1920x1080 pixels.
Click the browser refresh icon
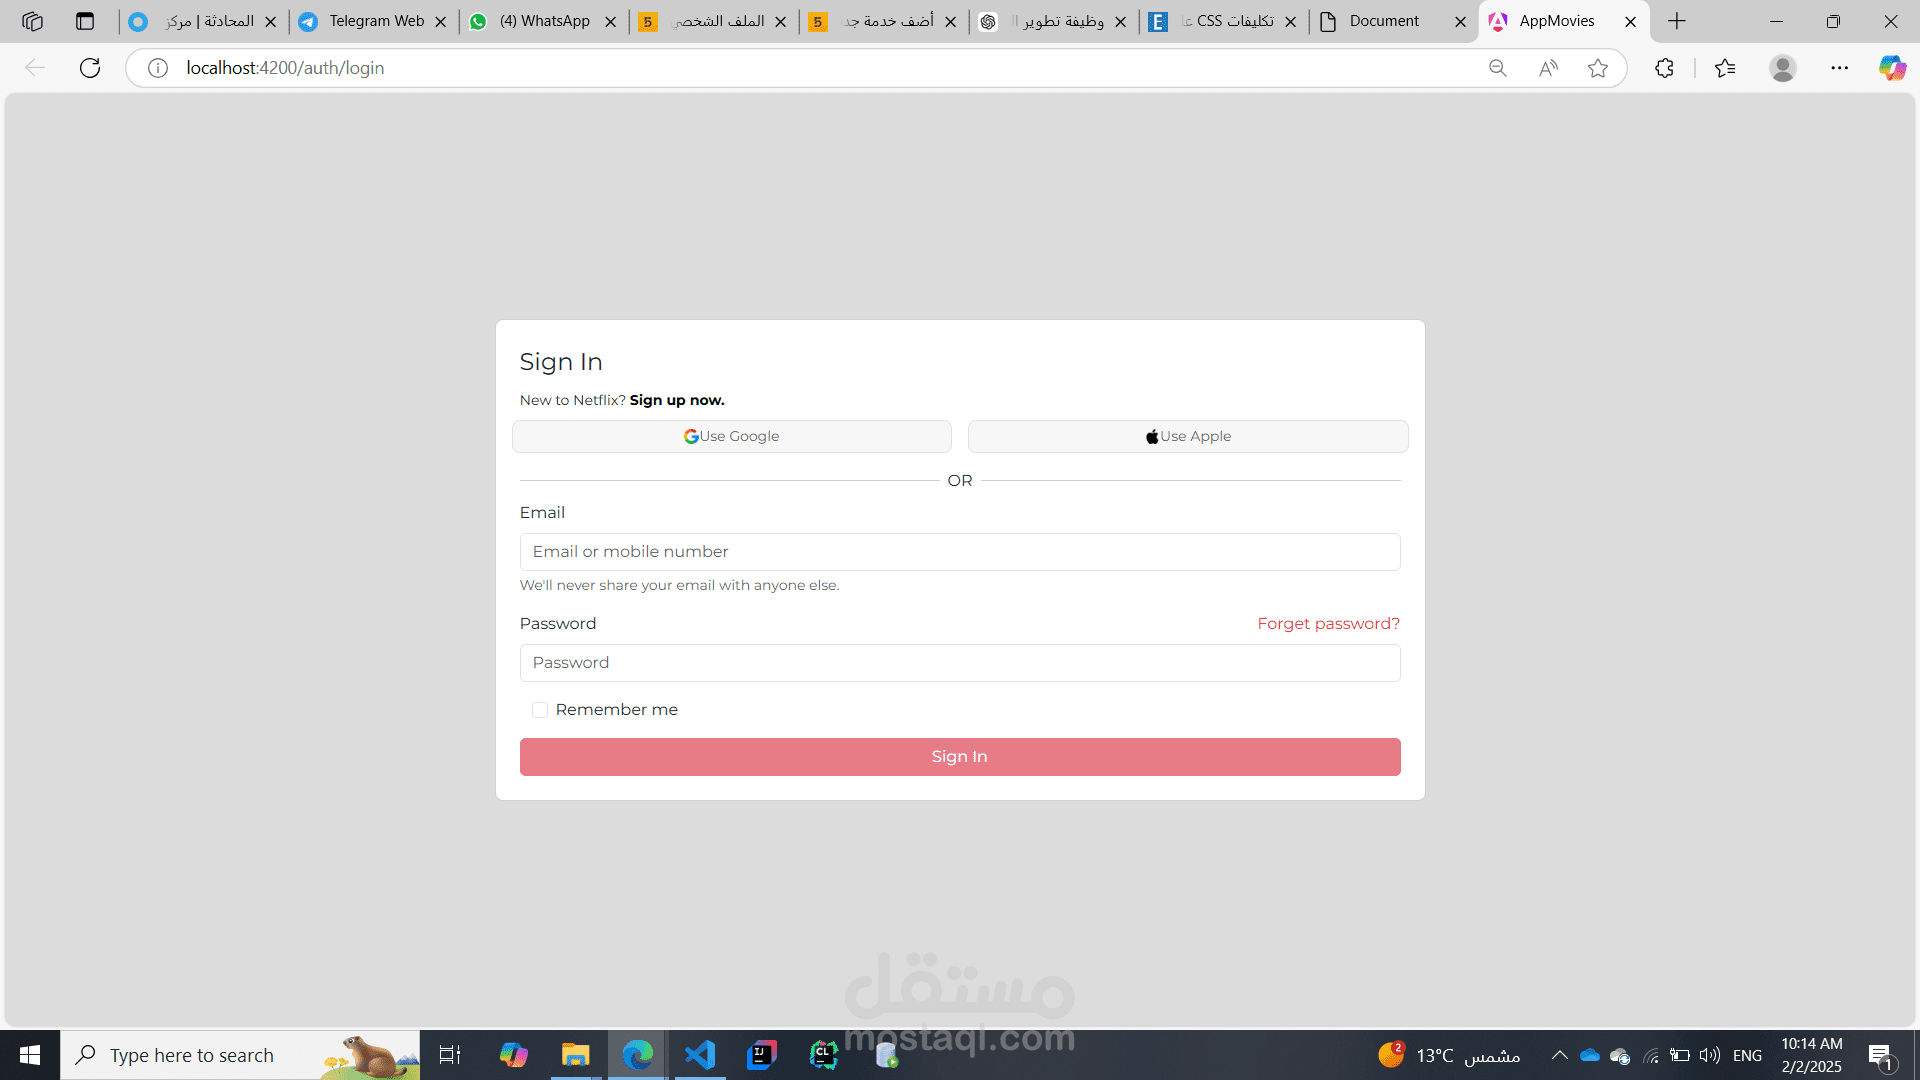coord(90,68)
